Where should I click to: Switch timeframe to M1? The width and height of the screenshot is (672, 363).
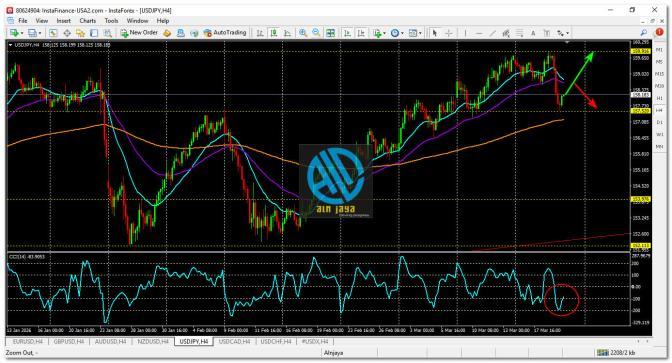click(659, 50)
